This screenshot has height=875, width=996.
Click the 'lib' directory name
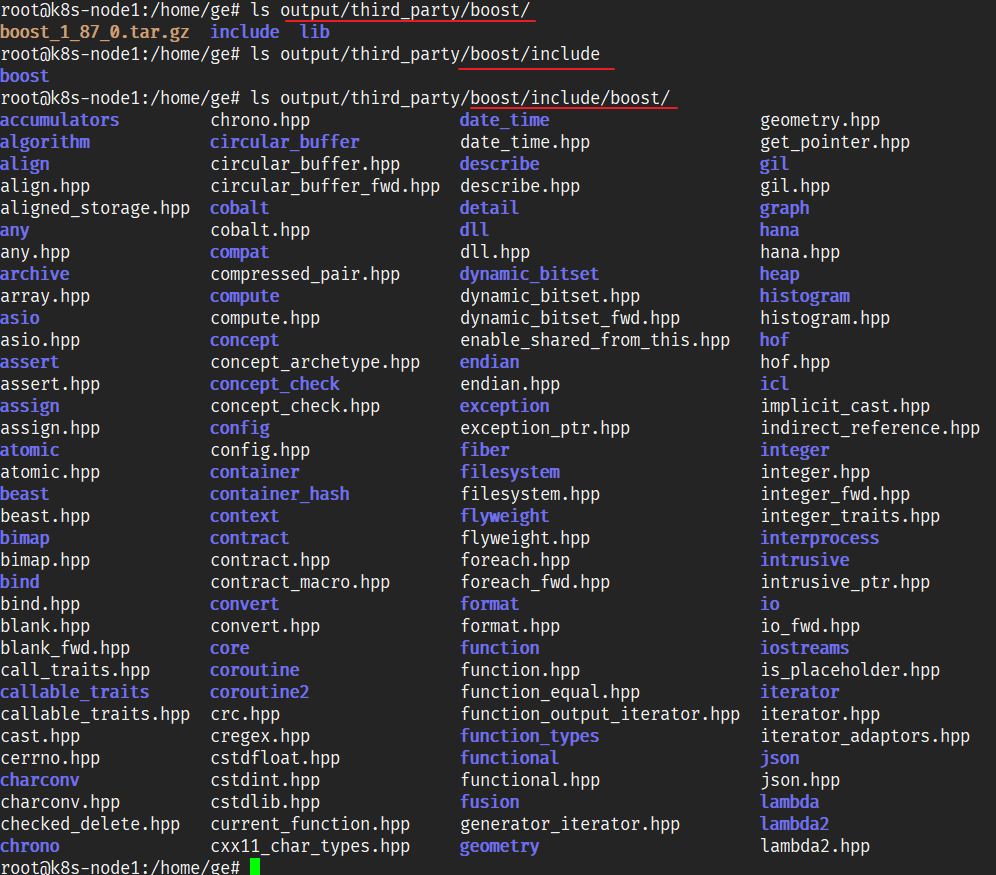point(315,32)
